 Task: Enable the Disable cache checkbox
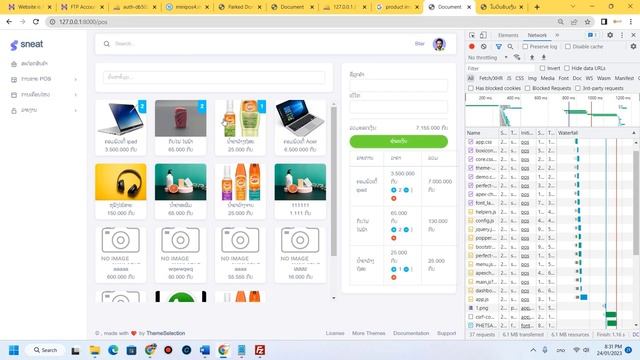568,47
